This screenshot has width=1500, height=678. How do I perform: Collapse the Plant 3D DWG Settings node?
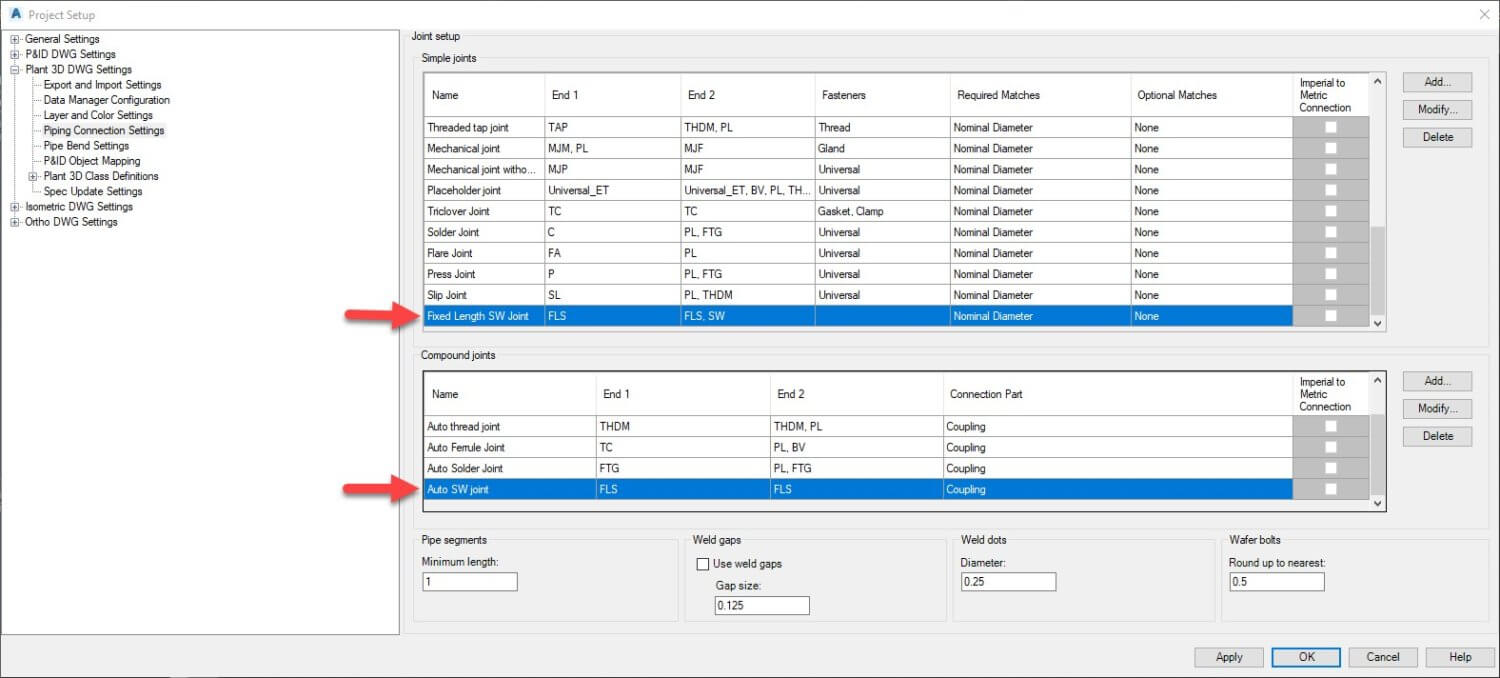click(x=15, y=70)
